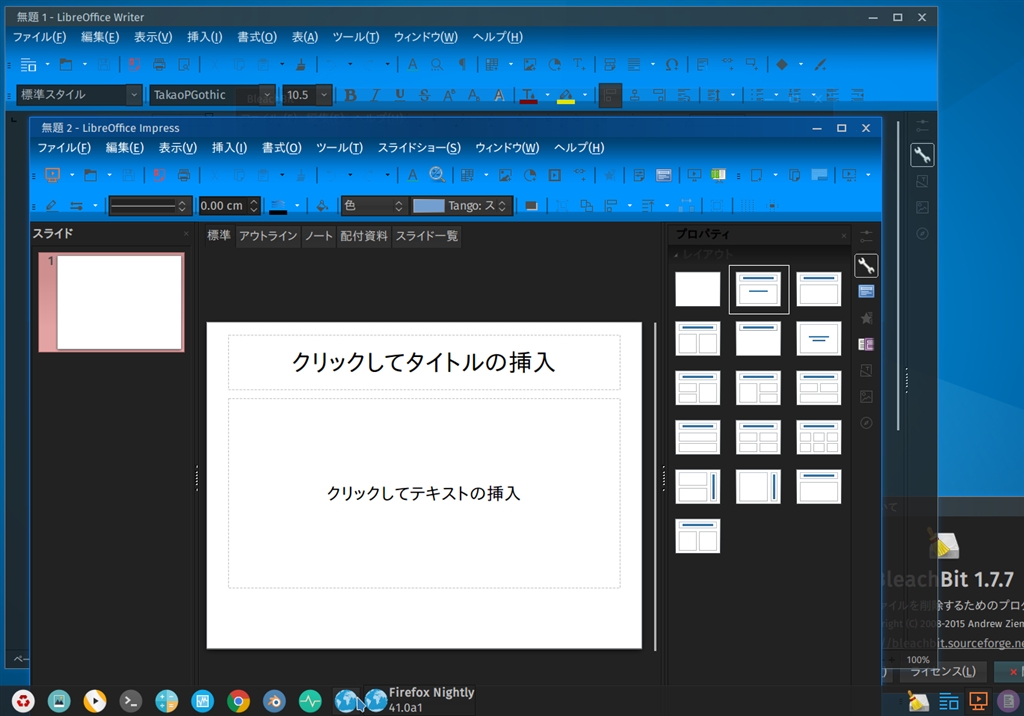Launch Google Chrome from taskbar

pyautogui.click(x=238, y=702)
